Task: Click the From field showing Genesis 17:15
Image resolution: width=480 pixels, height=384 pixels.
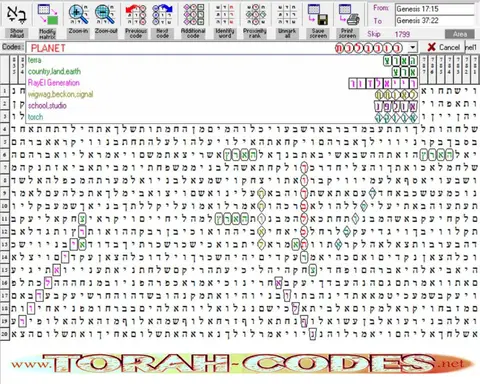Action: tap(435, 9)
